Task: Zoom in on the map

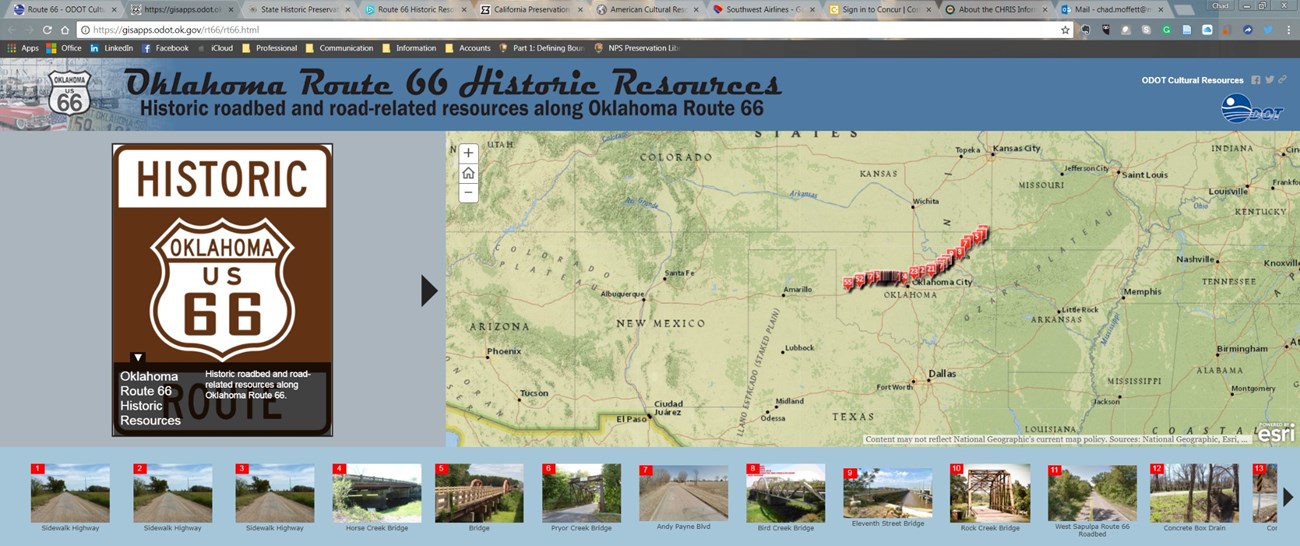Action: pos(468,153)
